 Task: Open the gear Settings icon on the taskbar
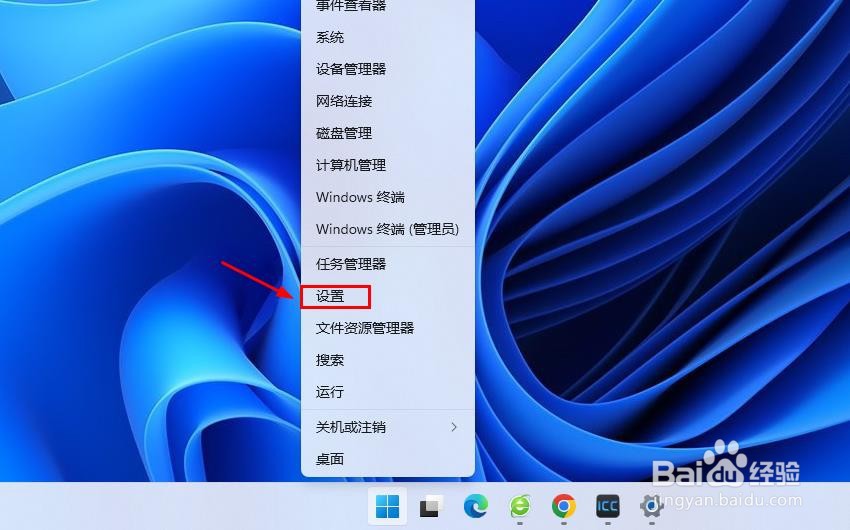click(652, 507)
